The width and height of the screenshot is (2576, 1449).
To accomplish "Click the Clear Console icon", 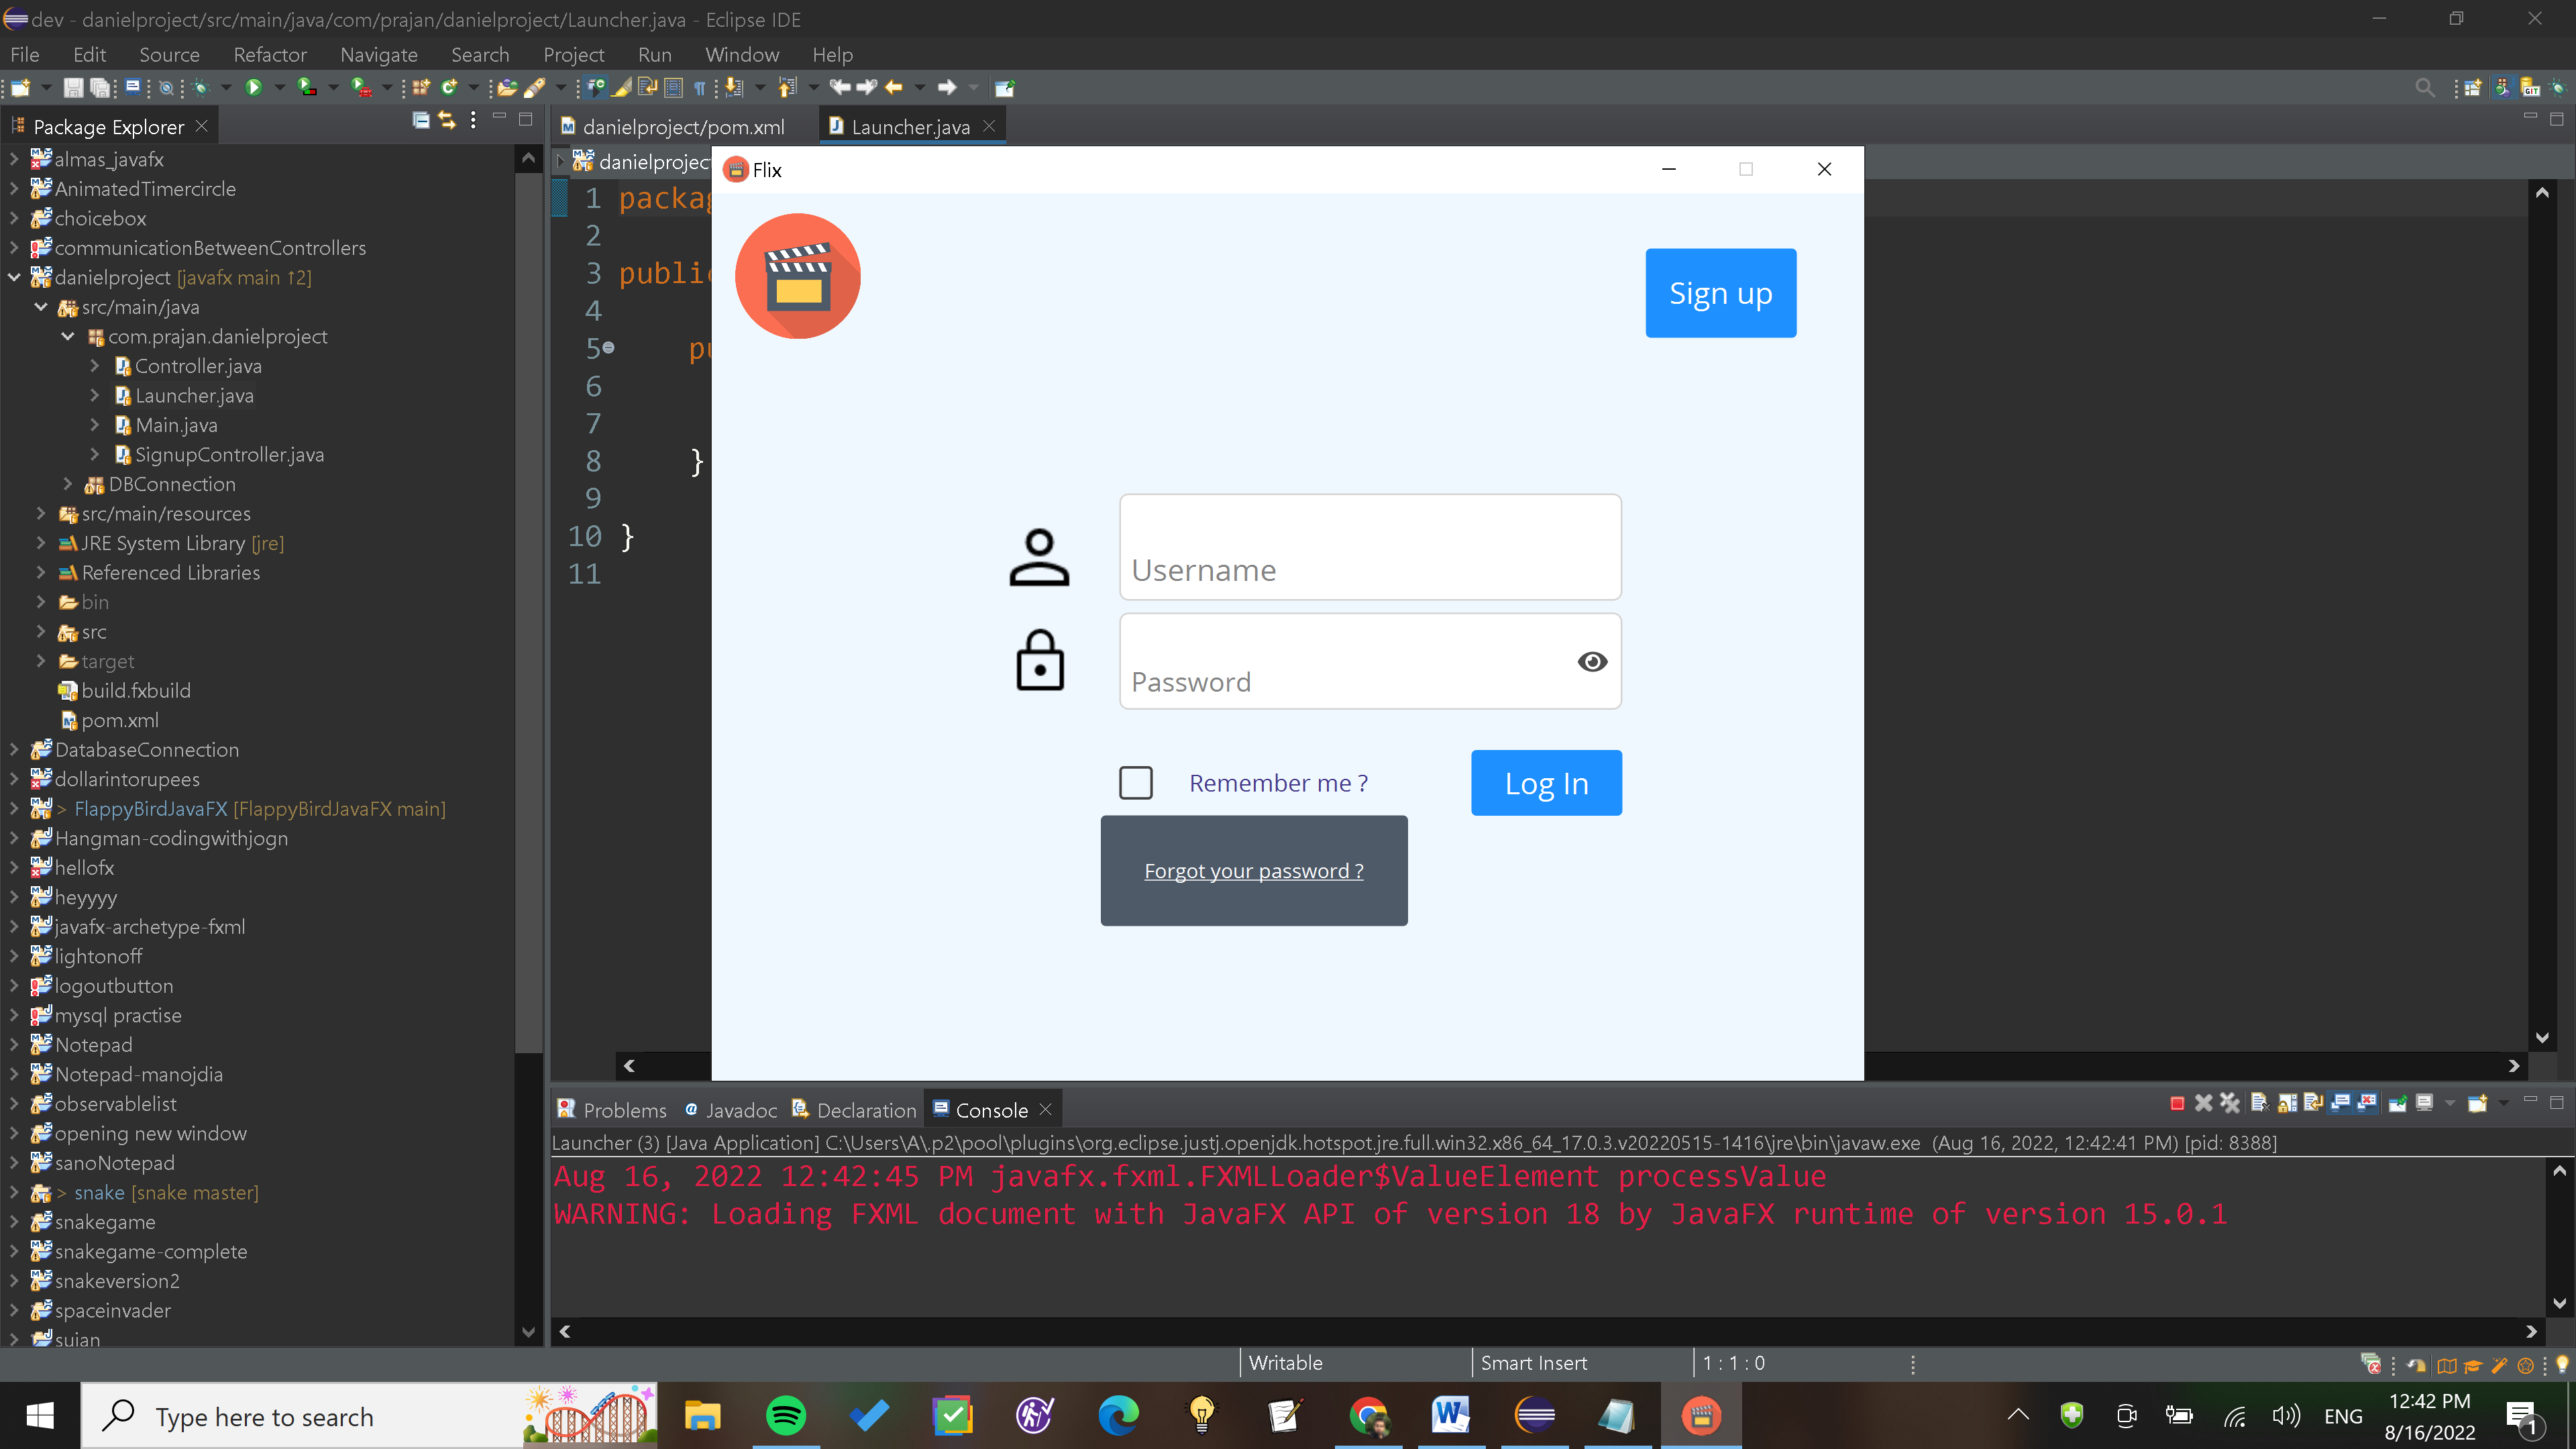I will click(2260, 1103).
